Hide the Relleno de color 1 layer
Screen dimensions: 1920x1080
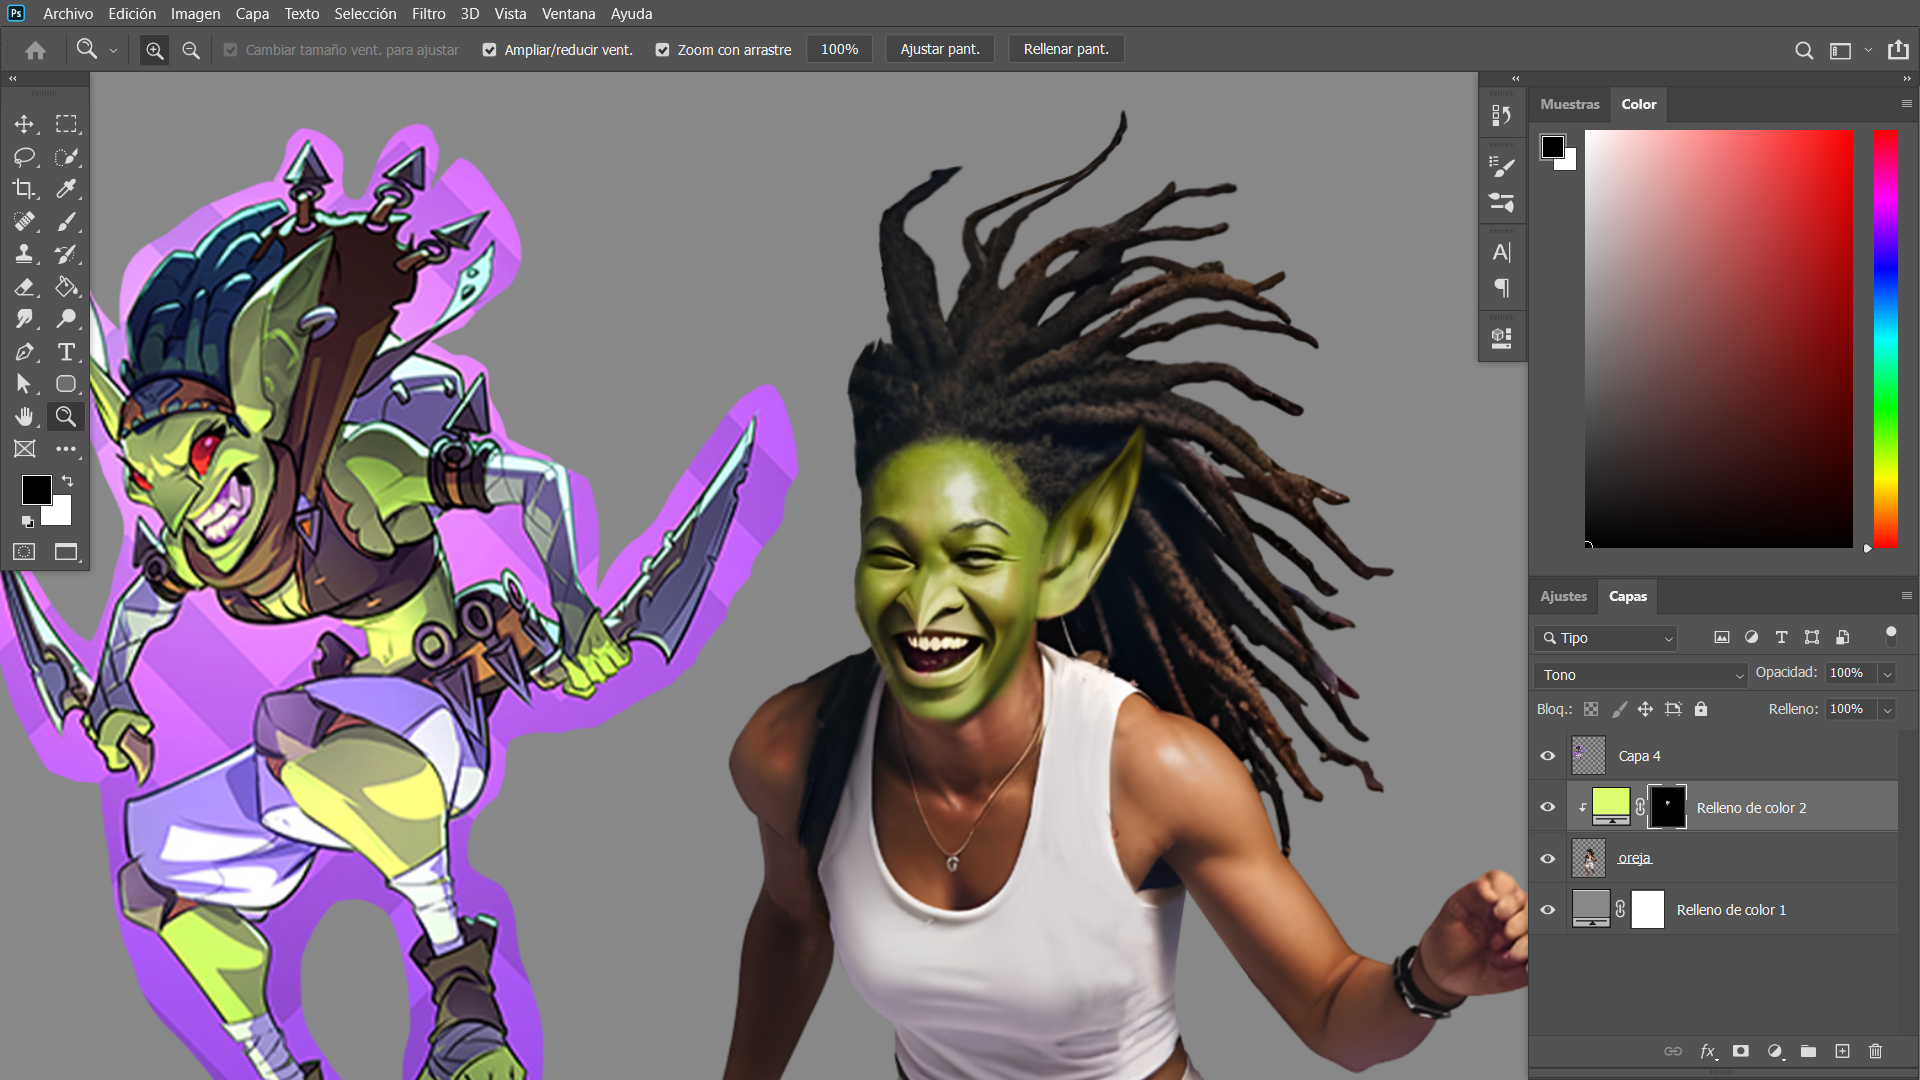pyautogui.click(x=1548, y=910)
